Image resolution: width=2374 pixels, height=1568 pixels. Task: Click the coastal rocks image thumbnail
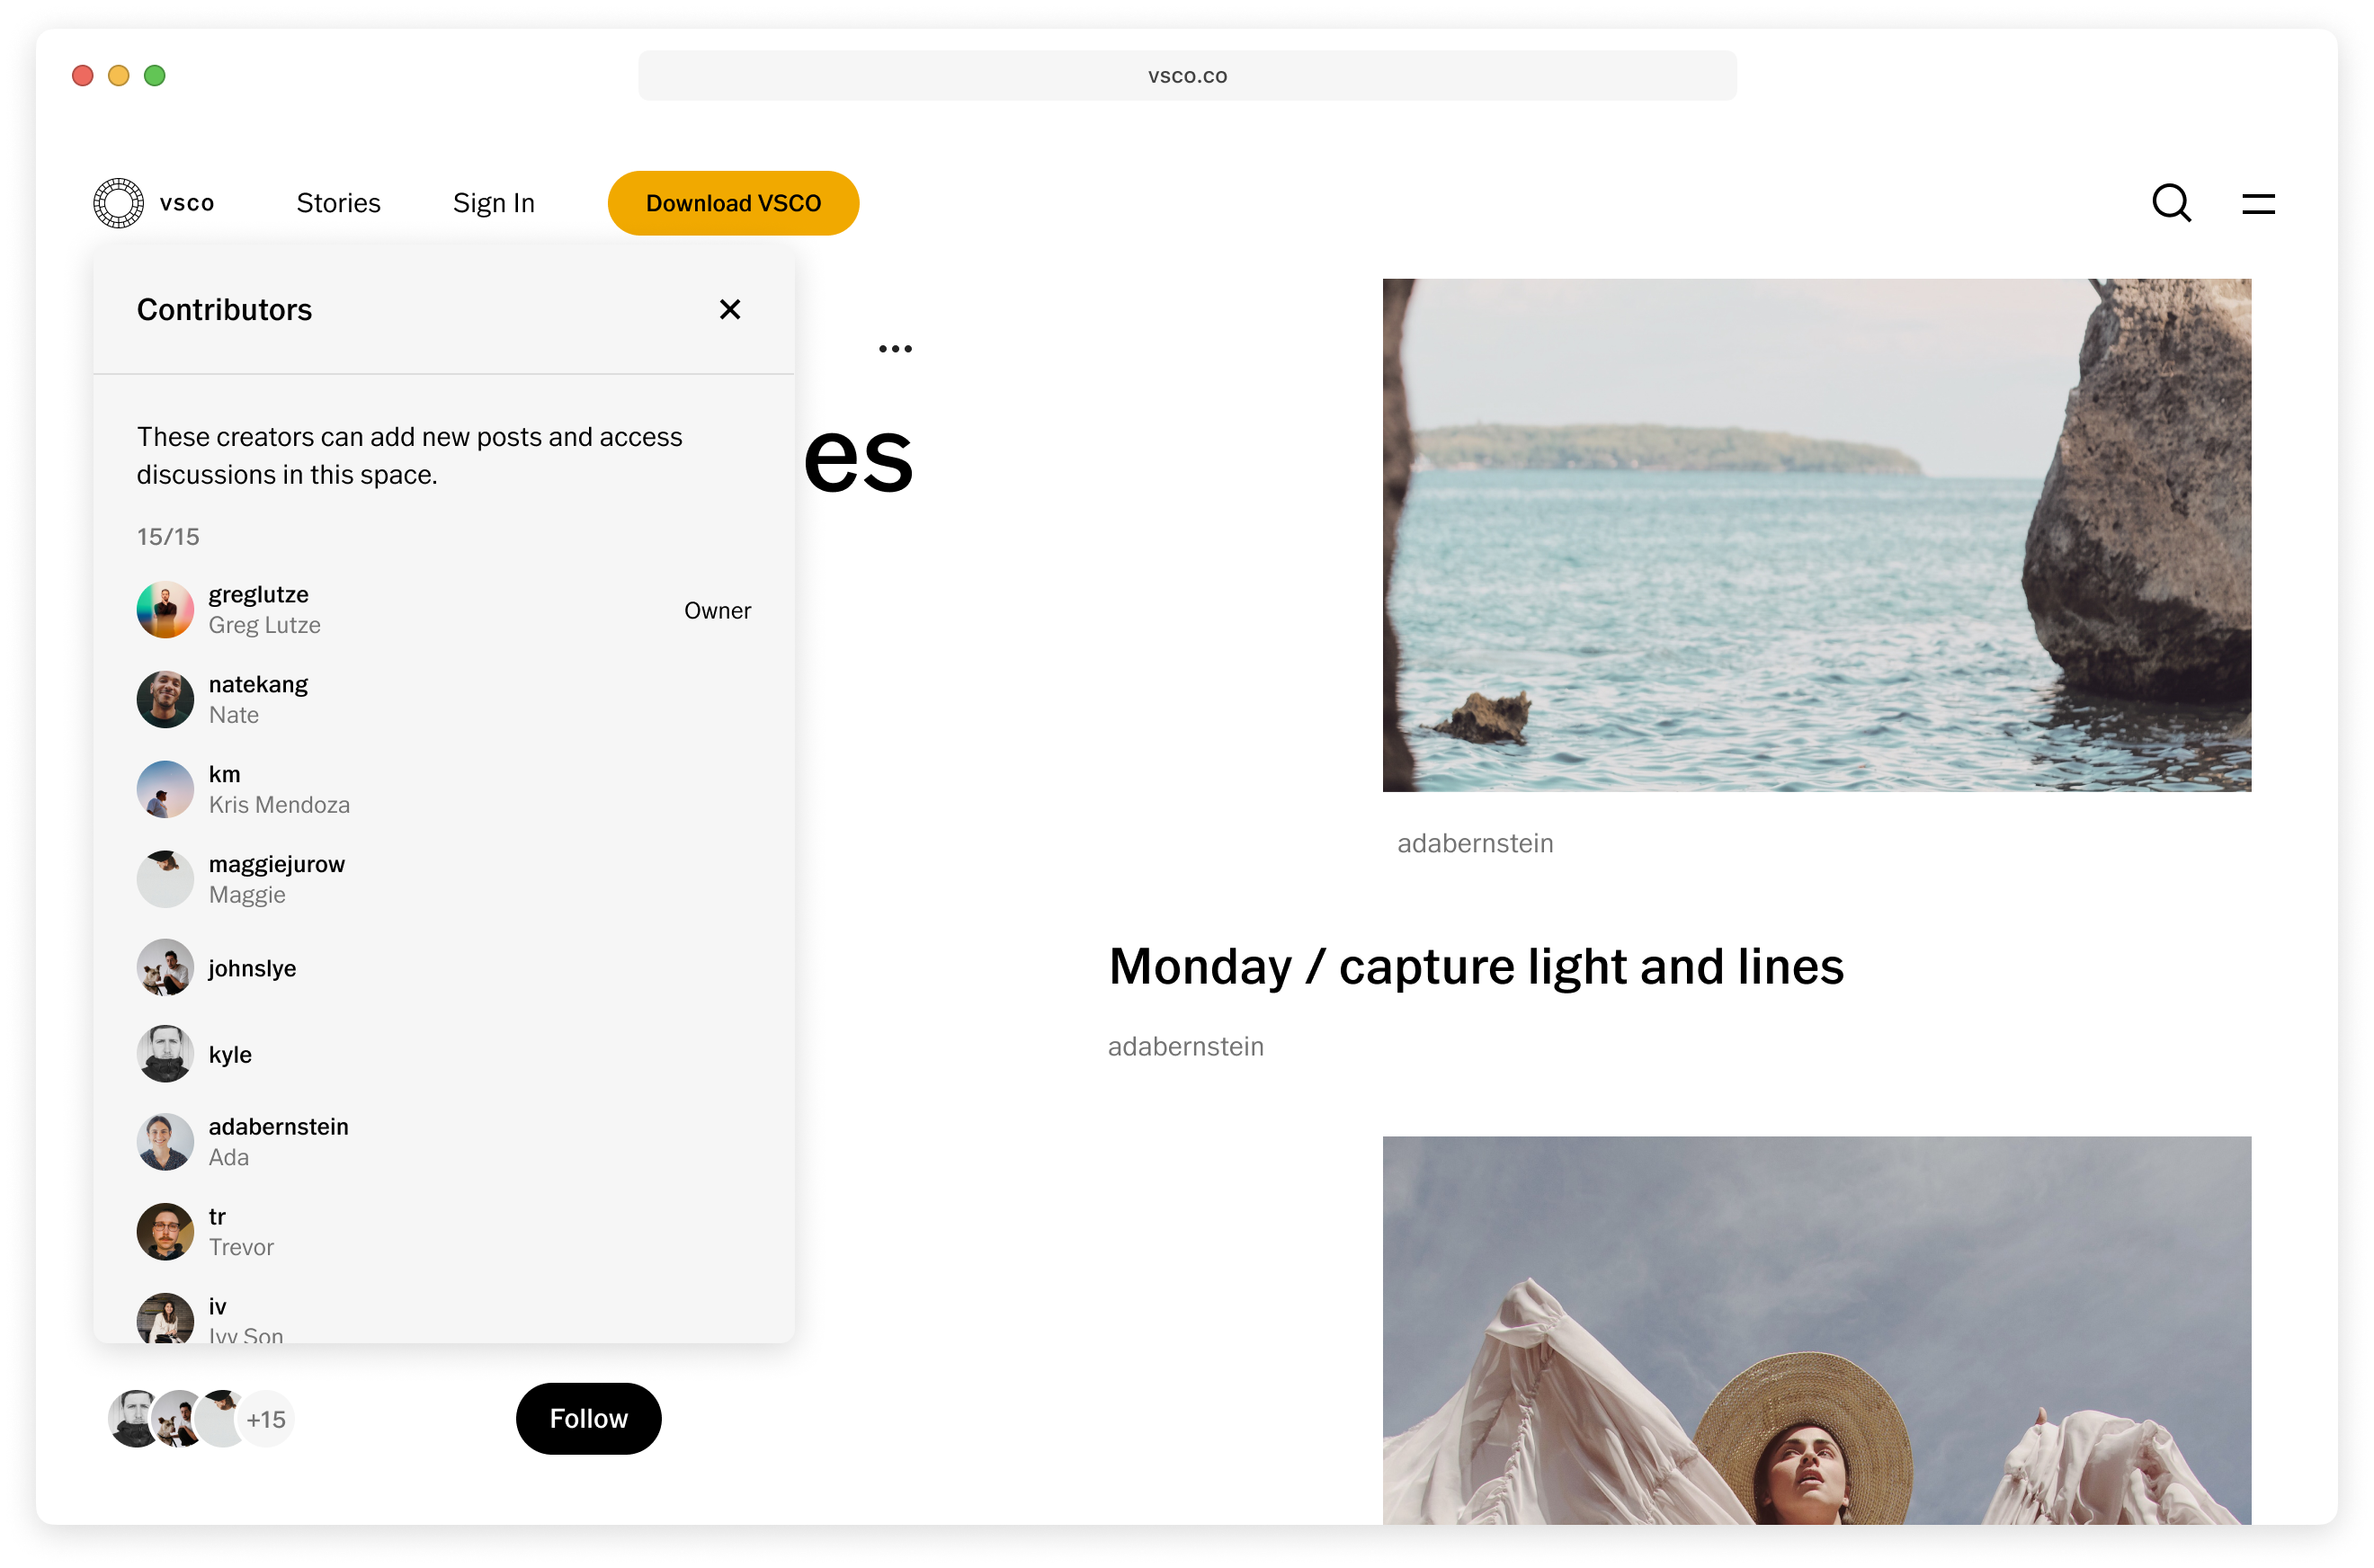click(x=1819, y=536)
